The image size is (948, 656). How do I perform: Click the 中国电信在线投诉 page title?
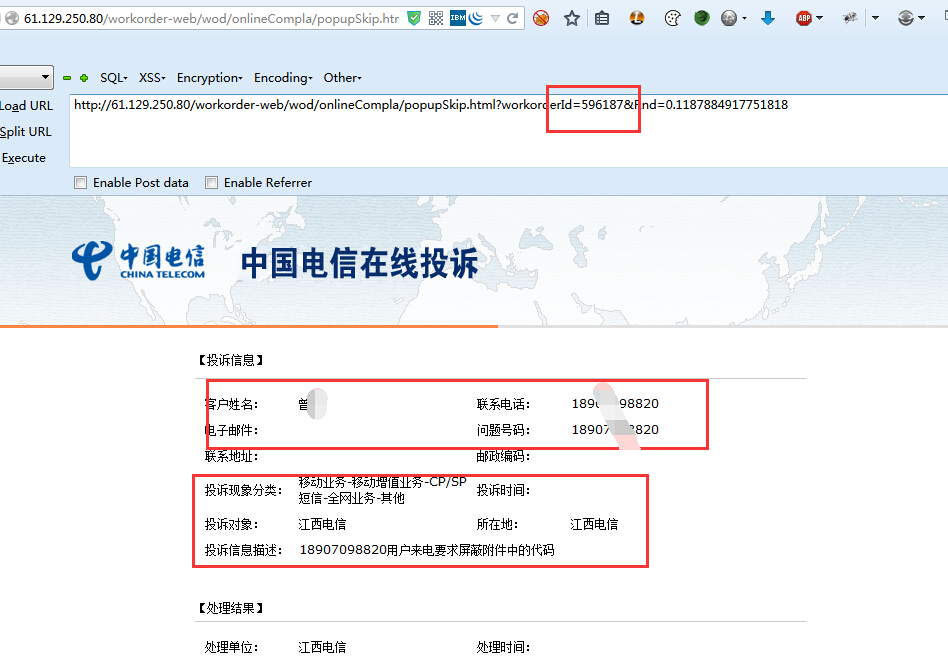click(x=359, y=263)
